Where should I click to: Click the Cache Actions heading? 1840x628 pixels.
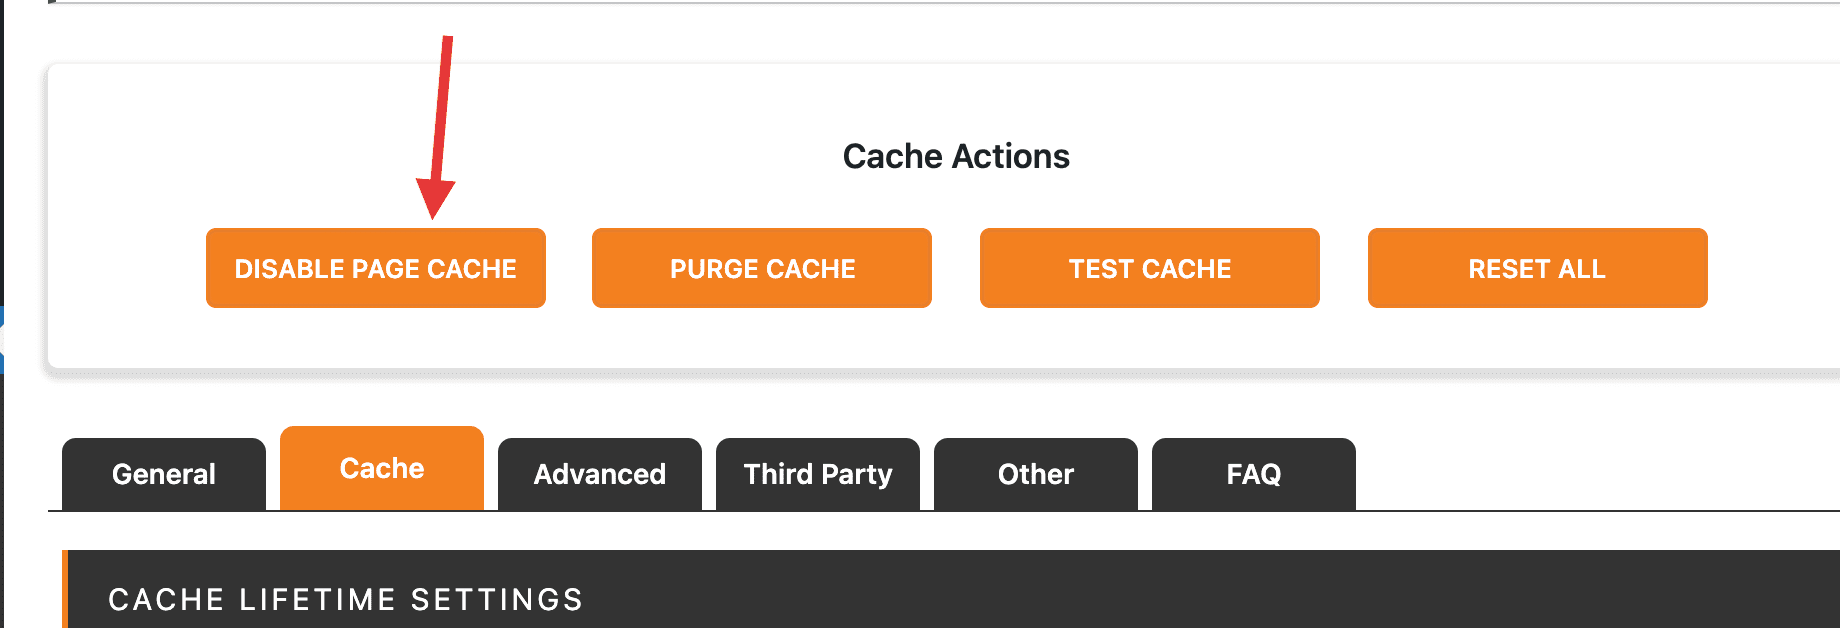point(956,156)
